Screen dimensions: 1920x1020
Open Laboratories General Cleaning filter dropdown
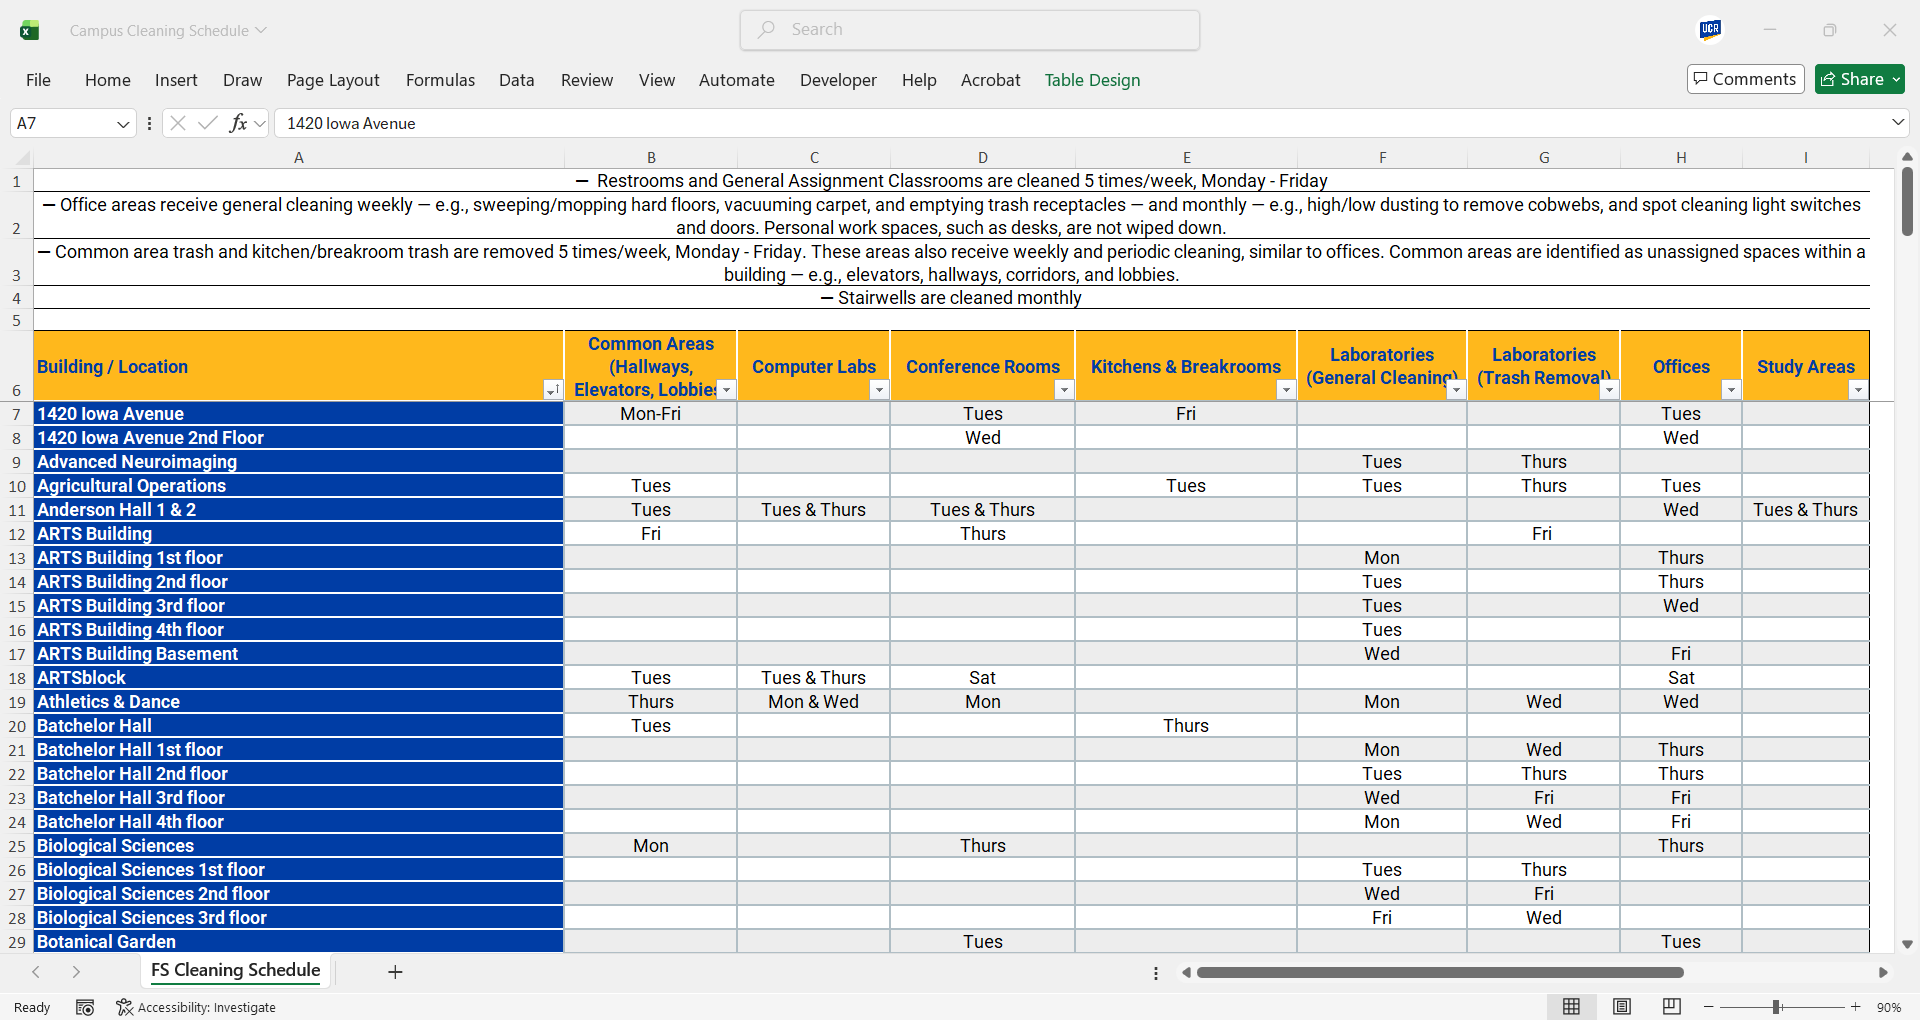(x=1456, y=390)
